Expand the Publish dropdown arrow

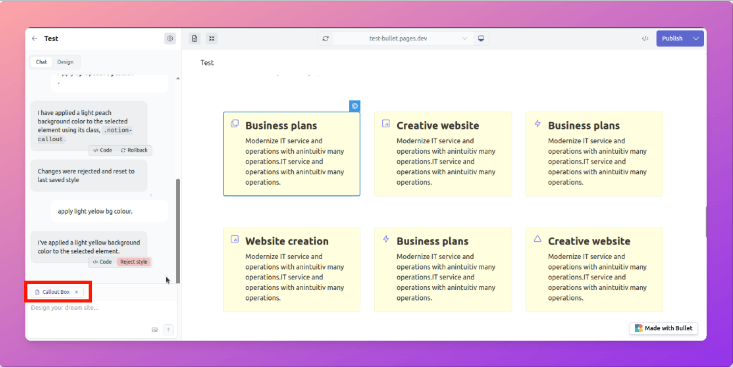click(x=696, y=39)
